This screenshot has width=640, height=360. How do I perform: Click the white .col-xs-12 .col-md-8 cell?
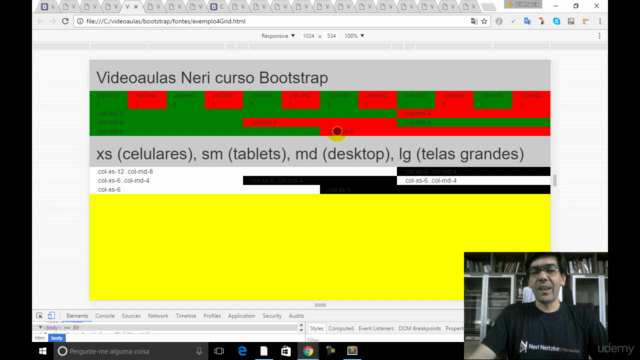(x=243, y=171)
